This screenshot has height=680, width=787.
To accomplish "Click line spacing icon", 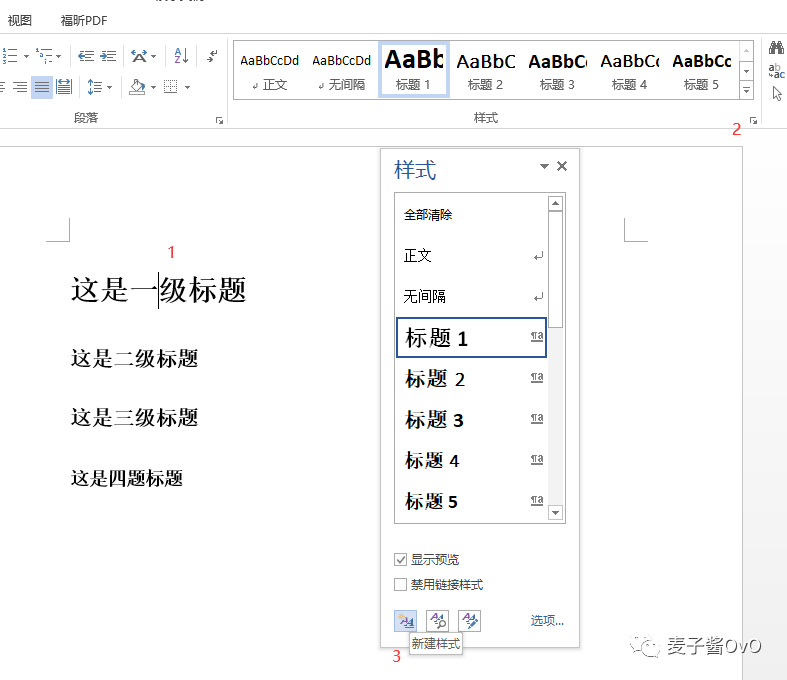I will [94, 87].
